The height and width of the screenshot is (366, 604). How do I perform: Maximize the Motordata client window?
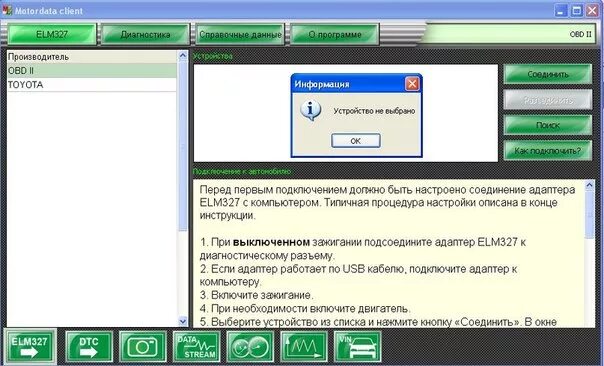click(577, 10)
